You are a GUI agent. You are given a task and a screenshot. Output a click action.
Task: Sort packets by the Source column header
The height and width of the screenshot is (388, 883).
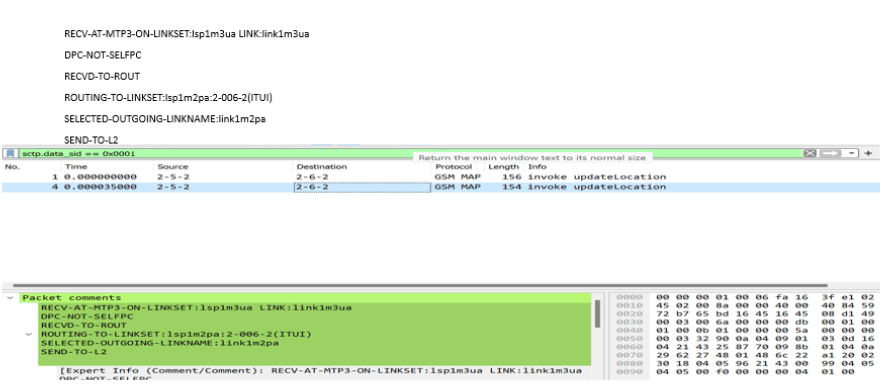(173, 167)
